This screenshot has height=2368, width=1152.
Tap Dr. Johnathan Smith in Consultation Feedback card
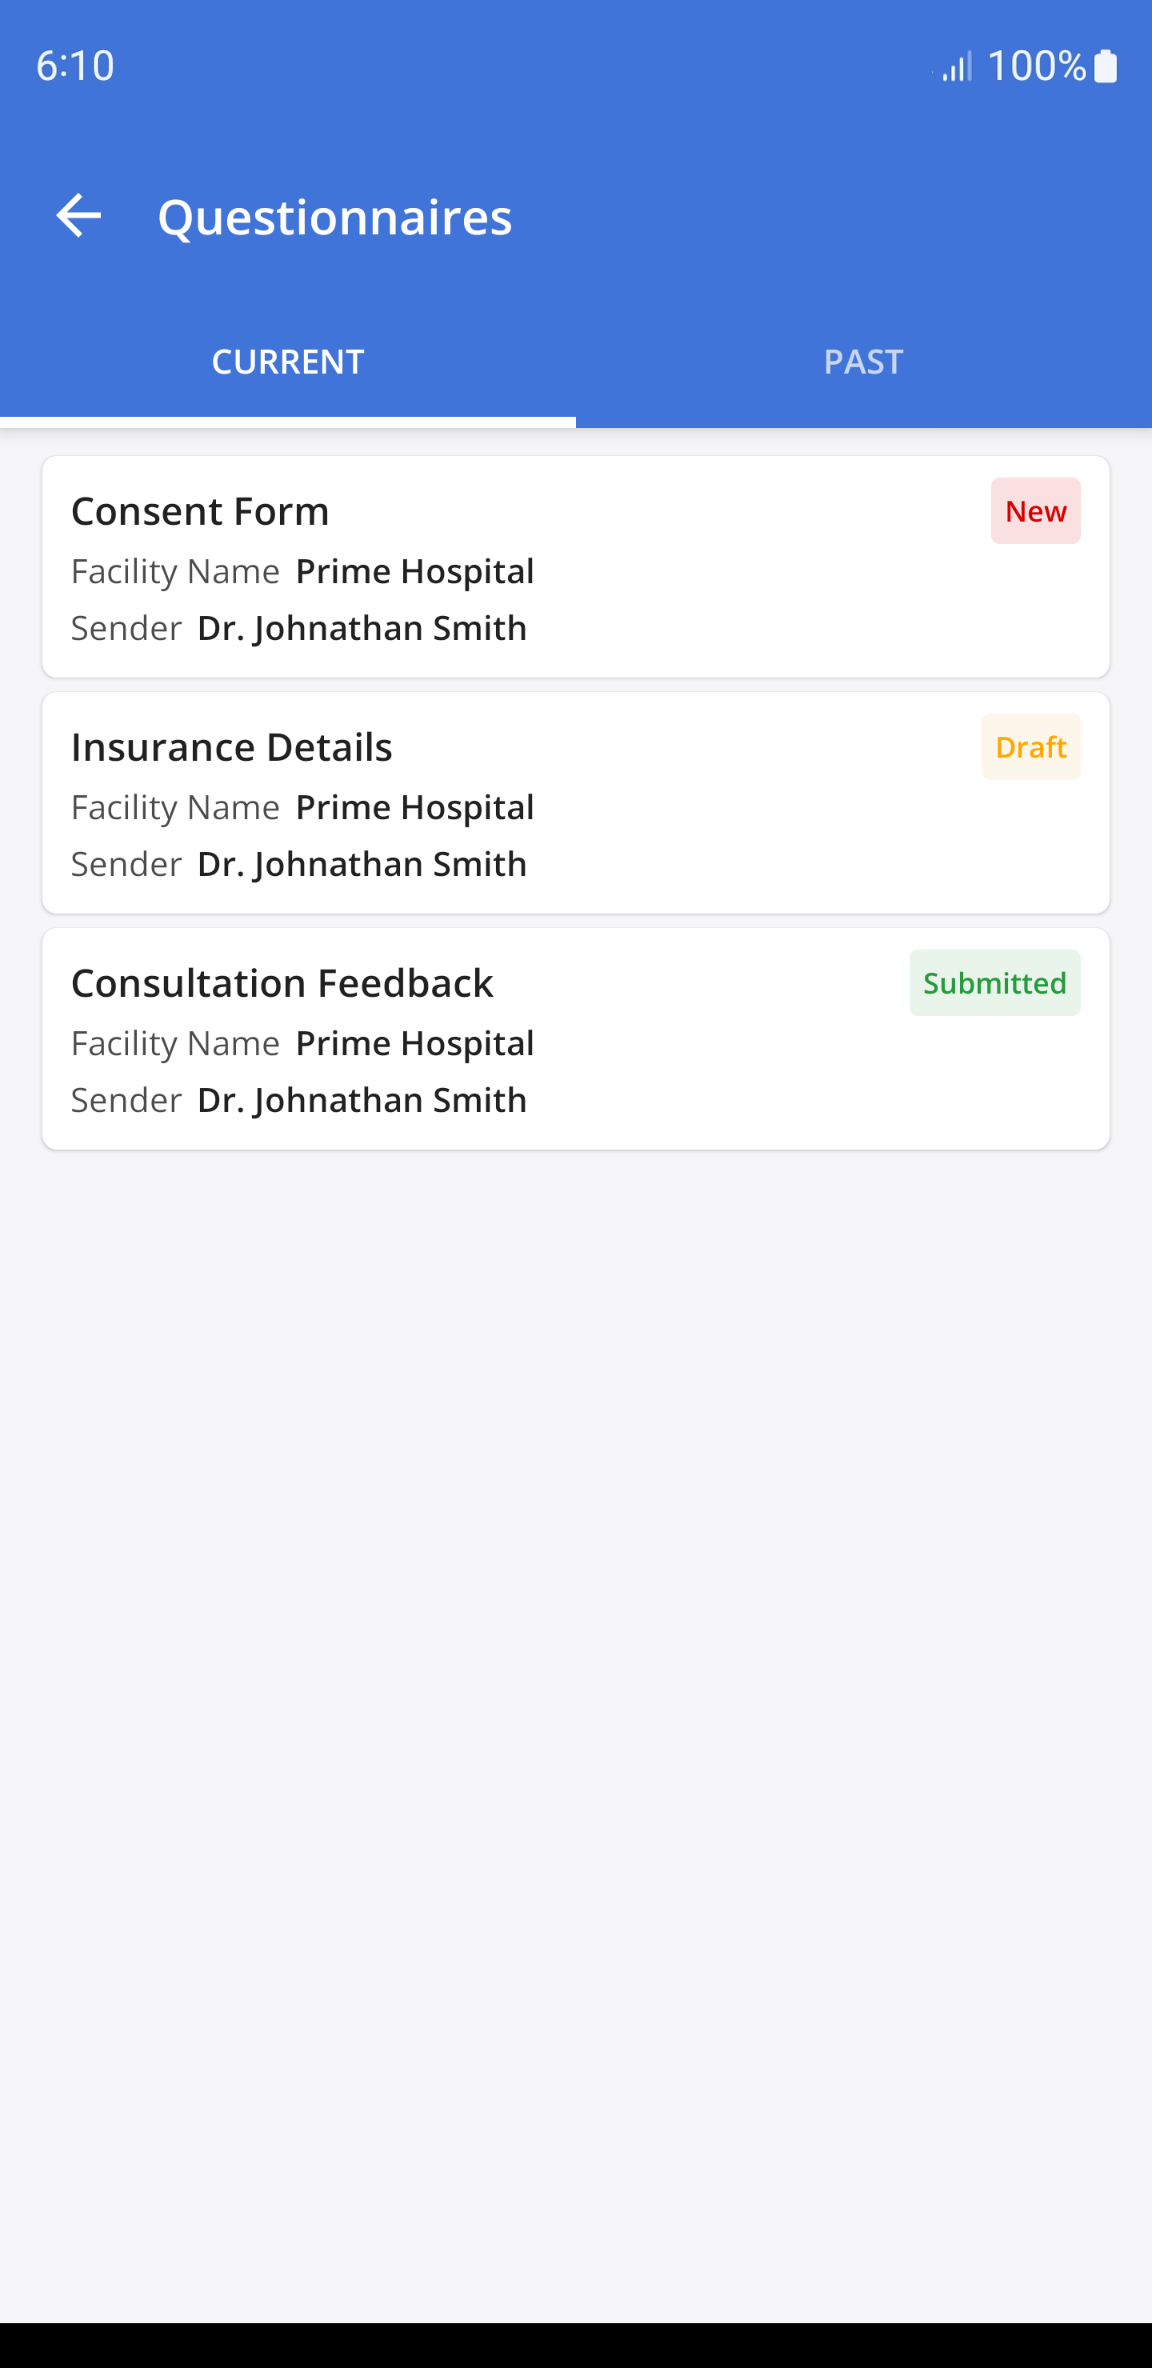pos(362,1100)
